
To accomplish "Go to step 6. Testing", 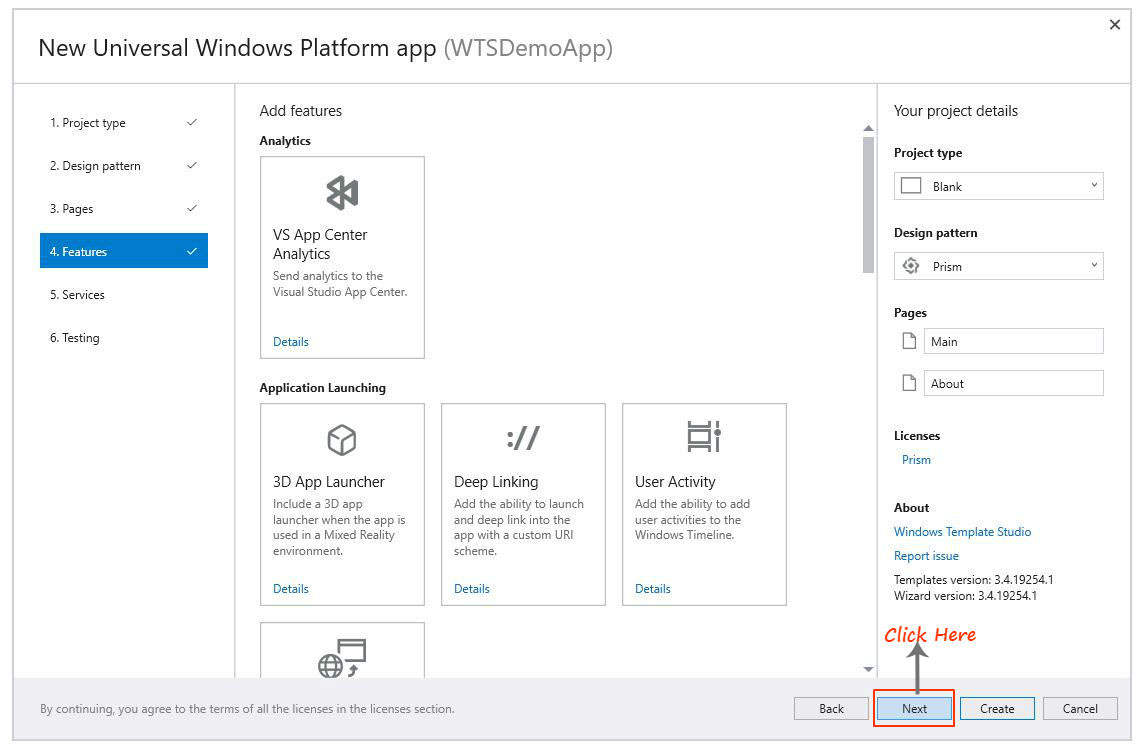I will pyautogui.click(x=124, y=338).
